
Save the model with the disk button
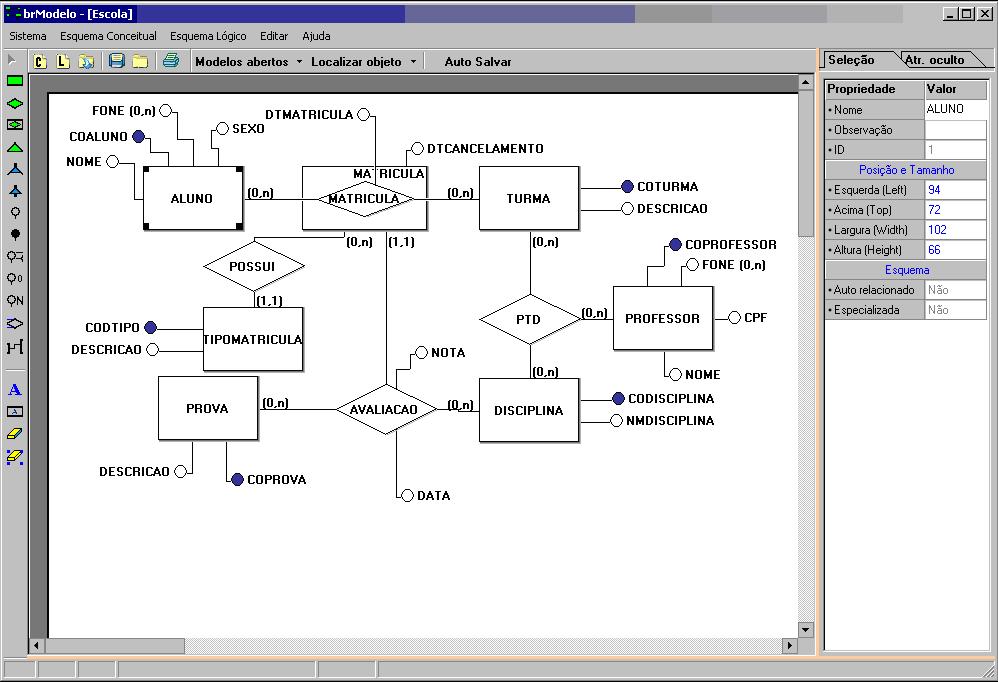tap(117, 61)
